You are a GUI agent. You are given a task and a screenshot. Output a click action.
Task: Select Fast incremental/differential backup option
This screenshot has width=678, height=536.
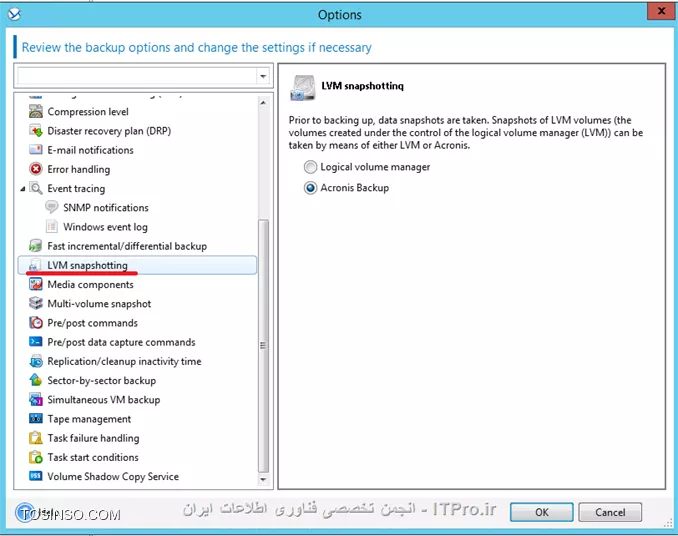pos(127,246)
